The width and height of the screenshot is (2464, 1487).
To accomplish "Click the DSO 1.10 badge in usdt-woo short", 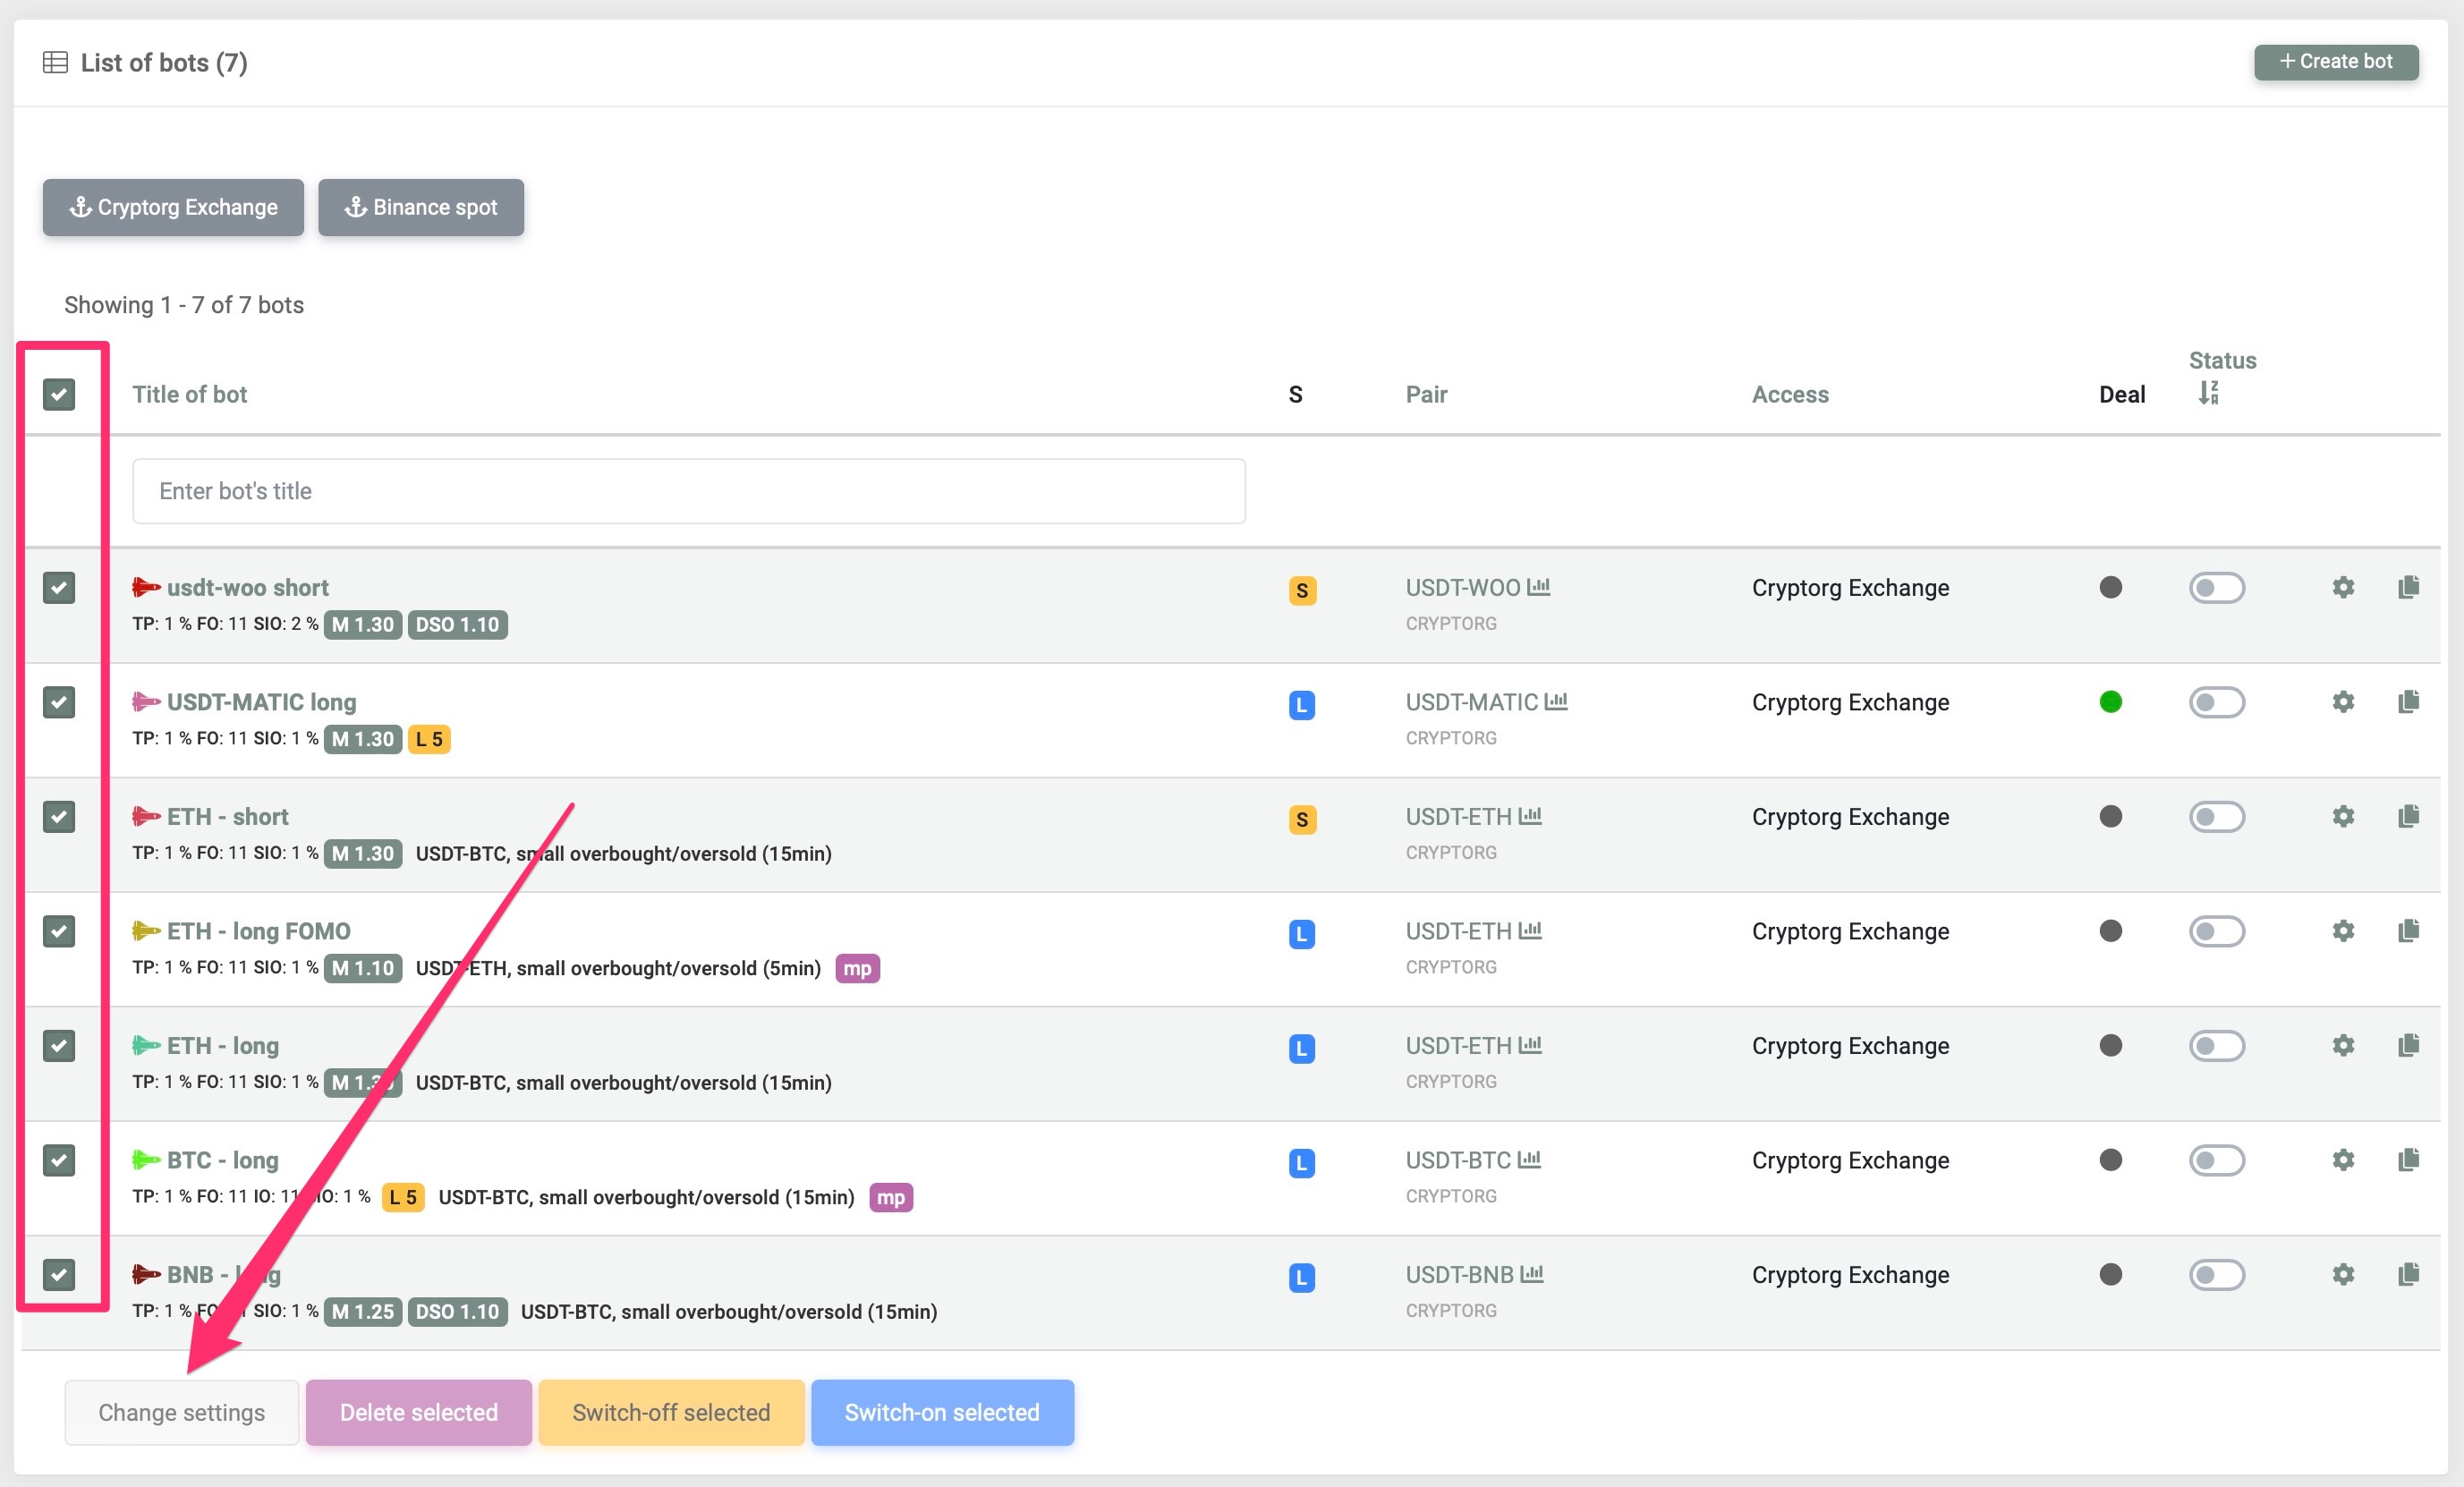I will pyautogui.click(x=457, y=624).
